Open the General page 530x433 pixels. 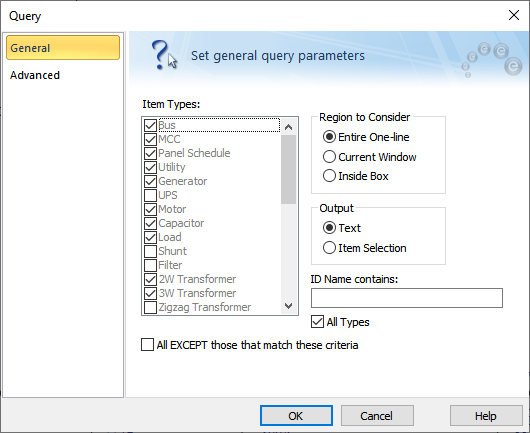[x=63, y=48]
